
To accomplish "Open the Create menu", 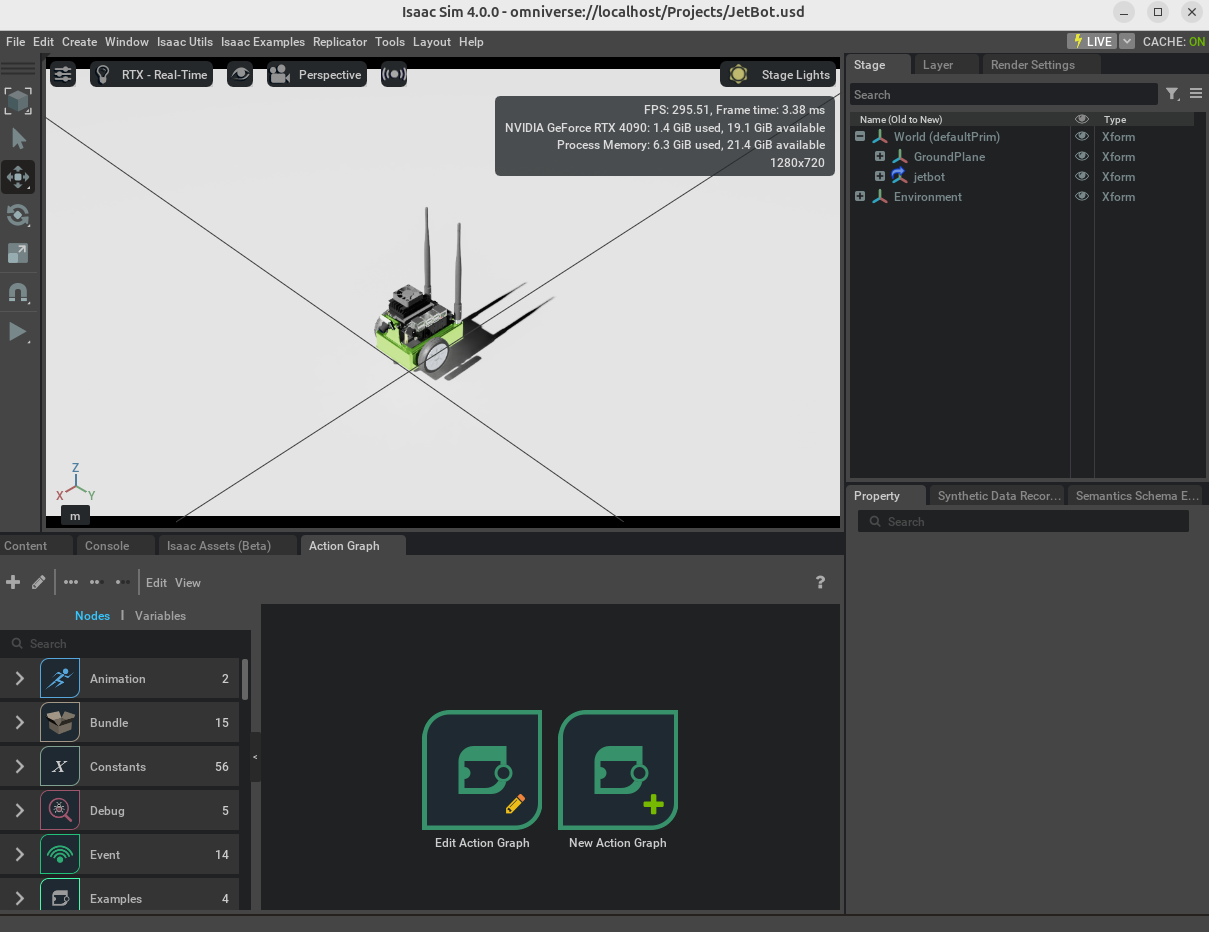I will (79, 42).
